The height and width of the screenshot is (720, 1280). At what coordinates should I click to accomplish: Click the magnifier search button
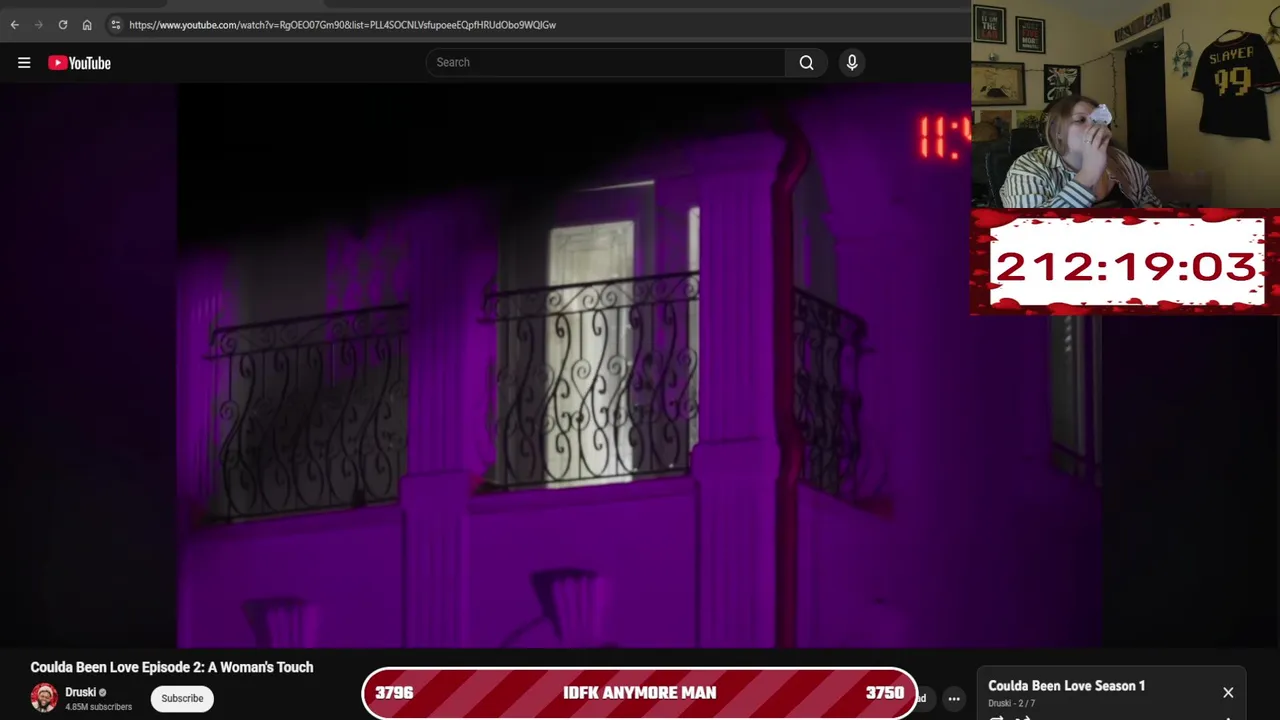pos(806,62)
